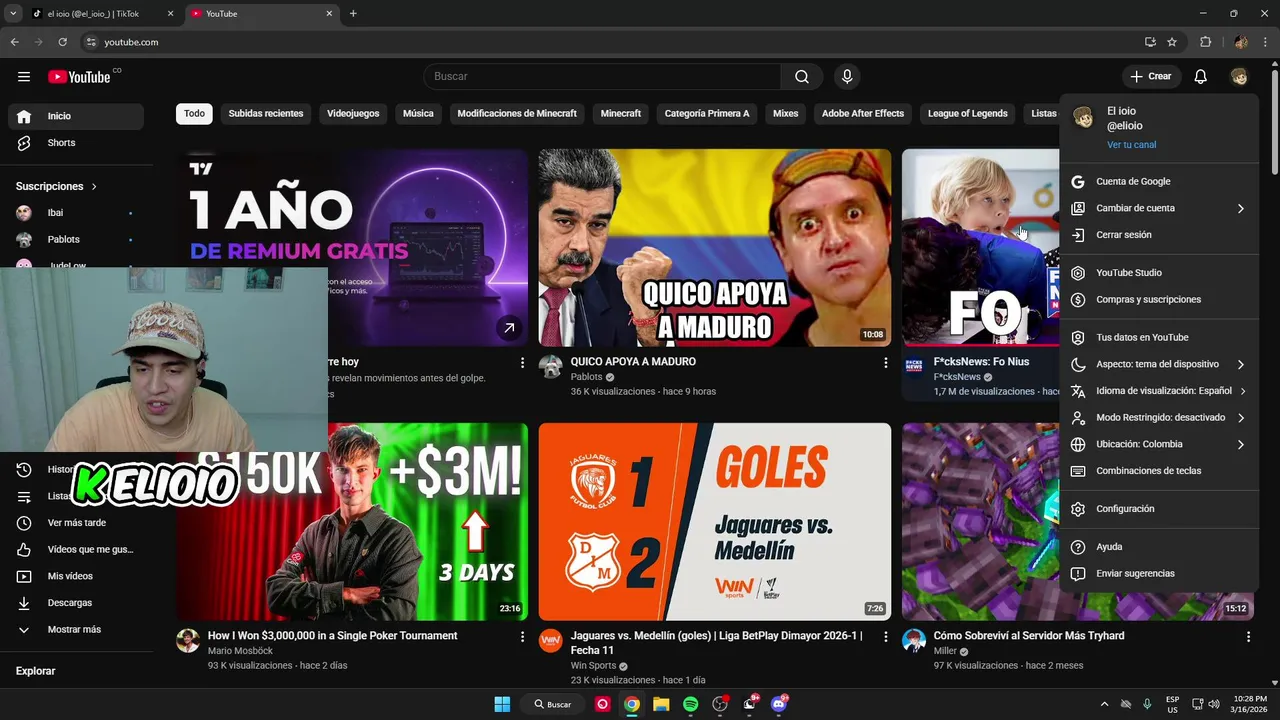Open new browser tab

(x=353, y=14)
